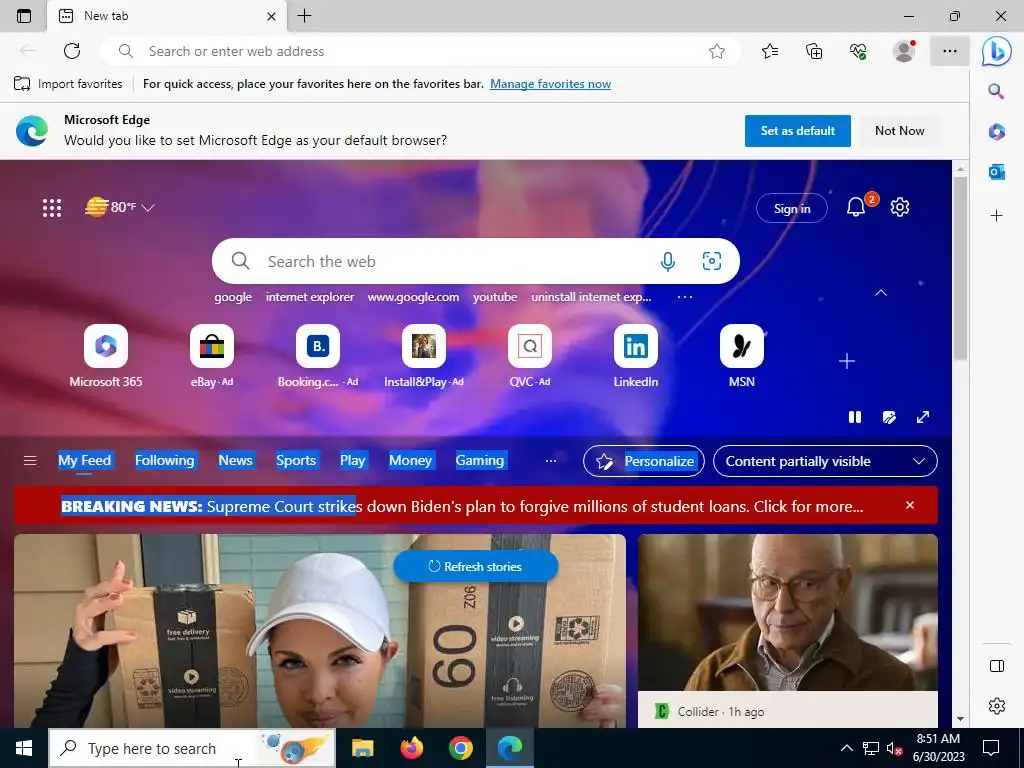
Task: Collapse the quick links section
Action: point(881,293)
